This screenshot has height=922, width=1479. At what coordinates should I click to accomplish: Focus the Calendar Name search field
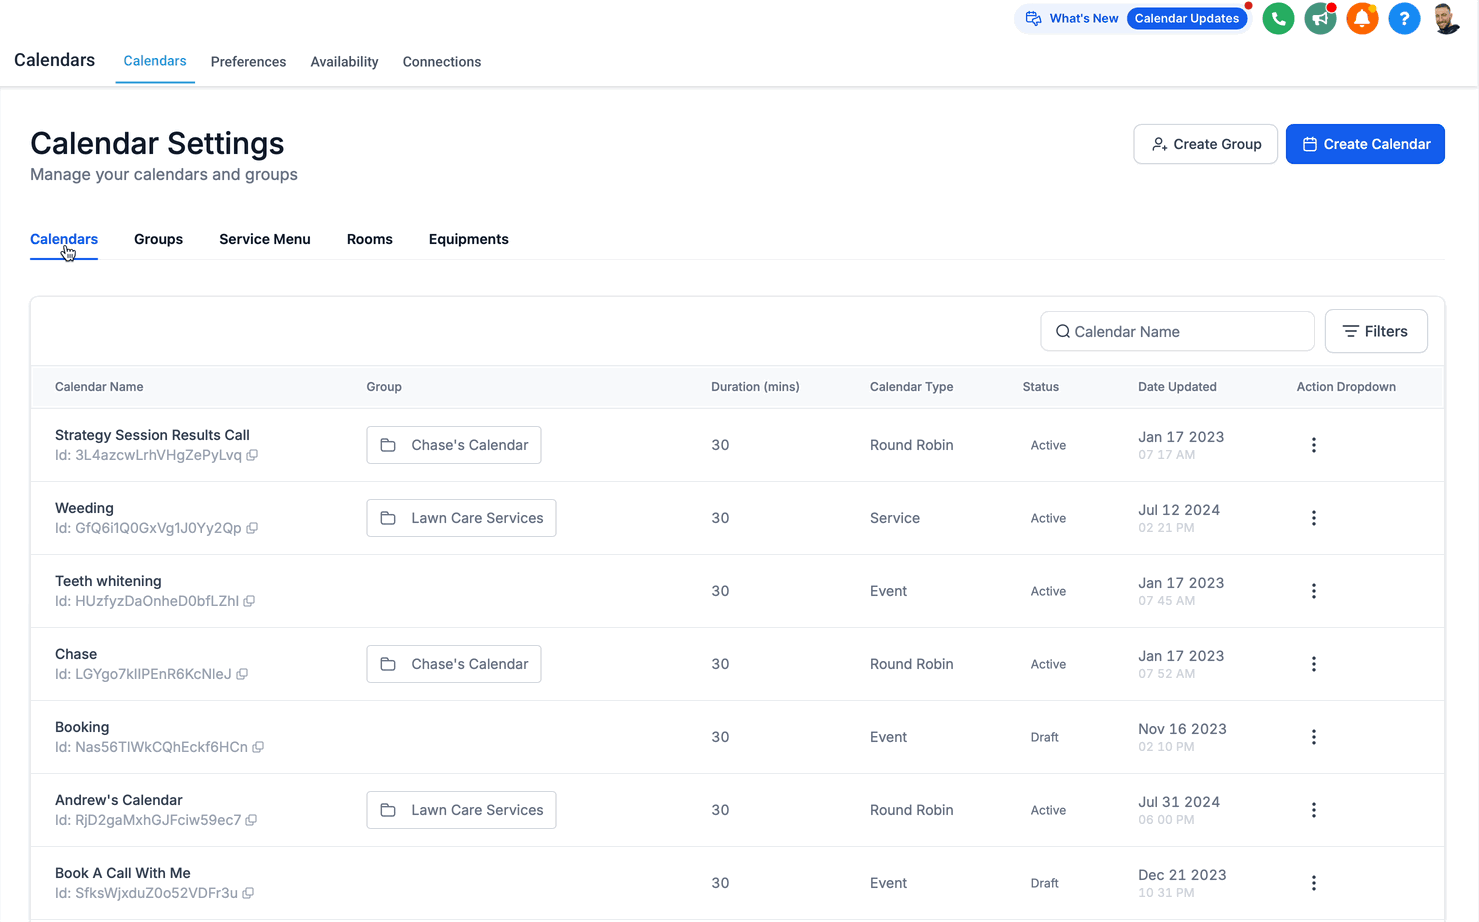click(1177, 331)
